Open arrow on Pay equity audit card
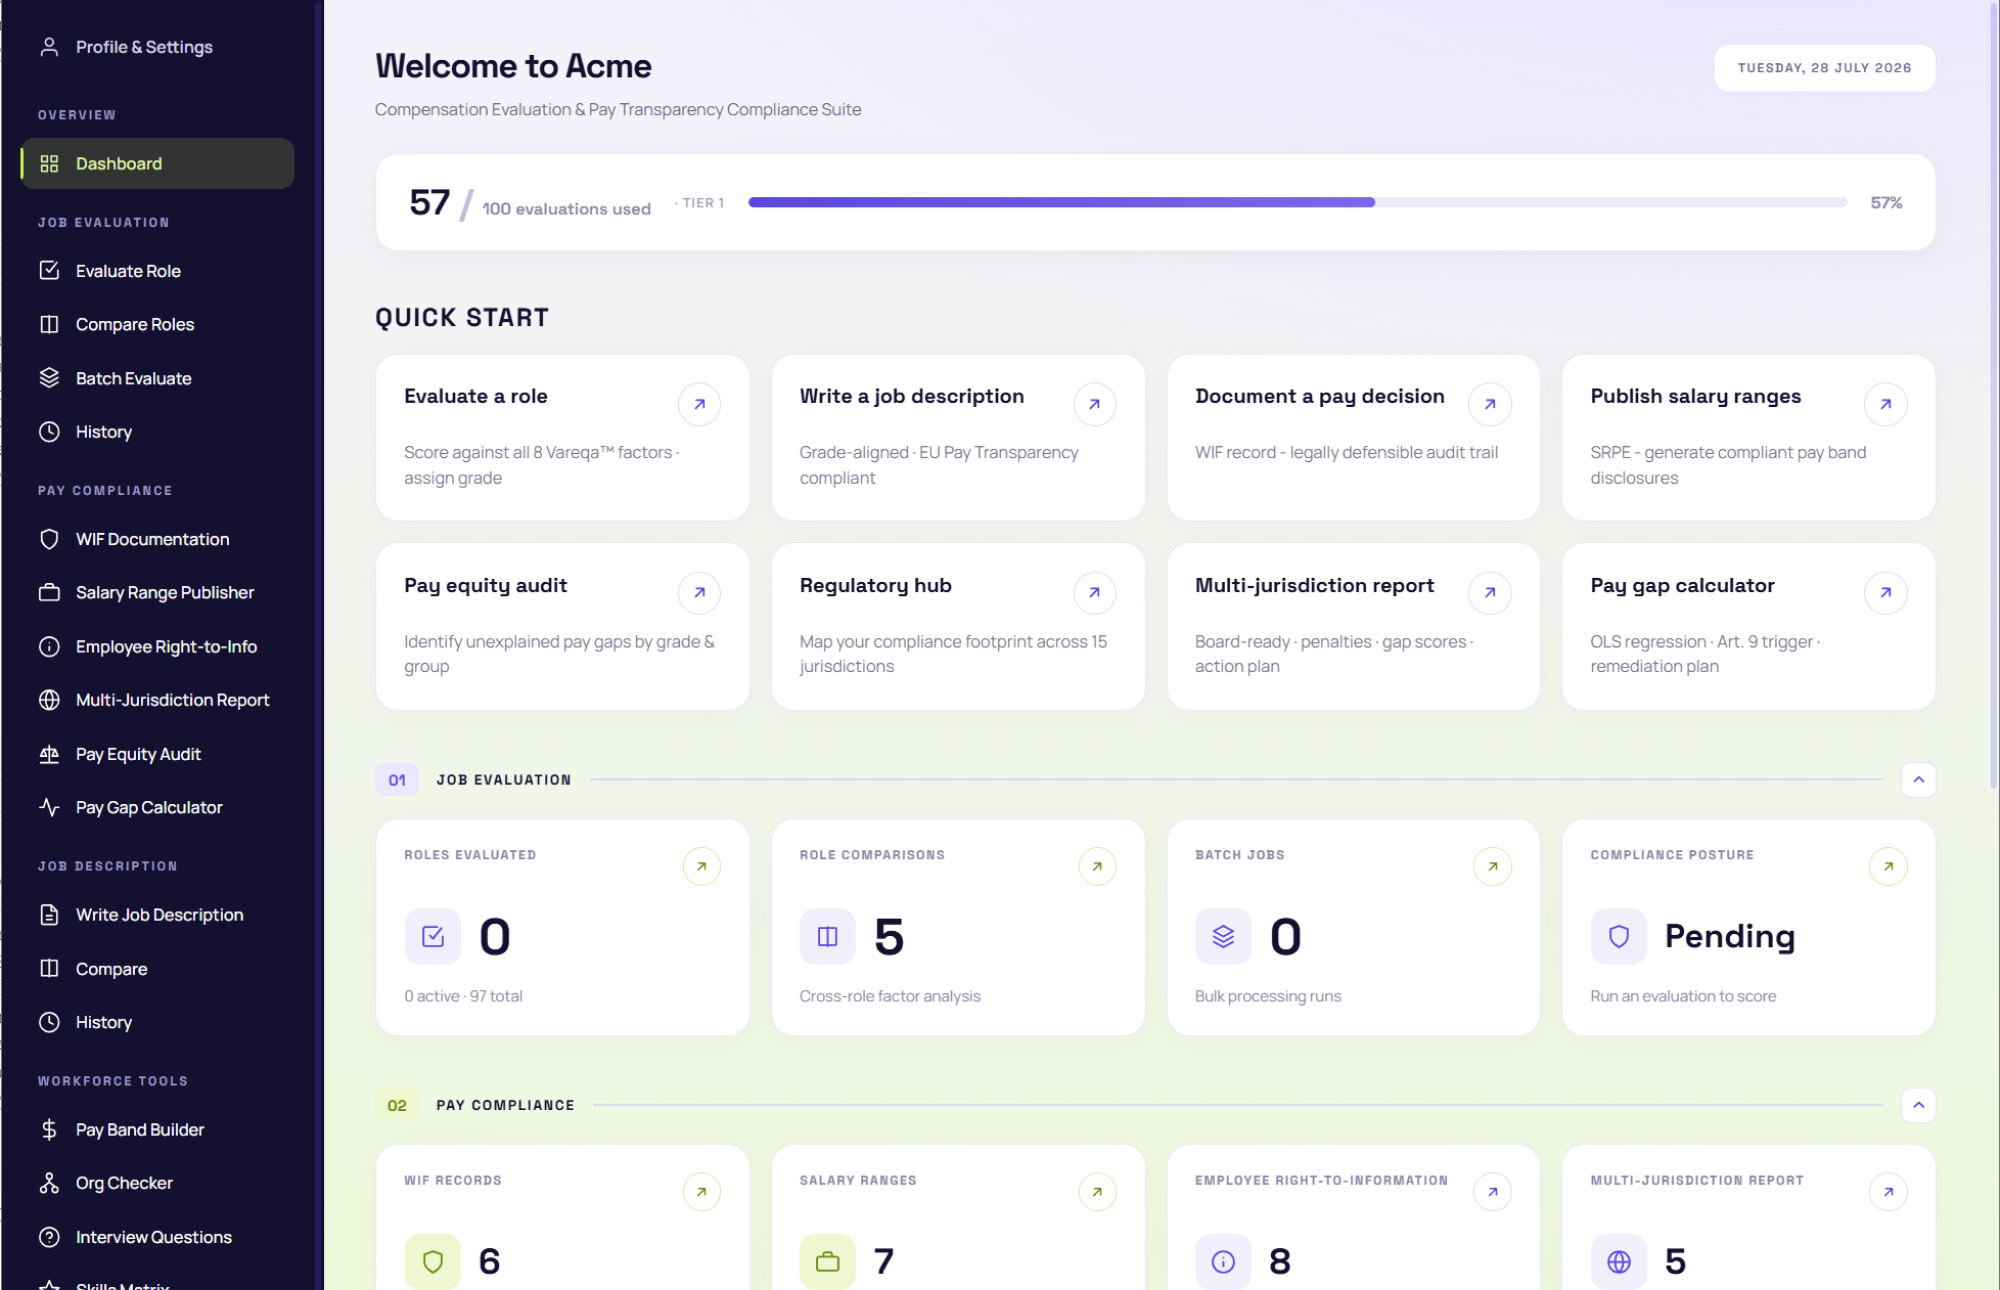Image resolution: width=2000 pixels, height=1290 pixels. (x=699, y=593)
